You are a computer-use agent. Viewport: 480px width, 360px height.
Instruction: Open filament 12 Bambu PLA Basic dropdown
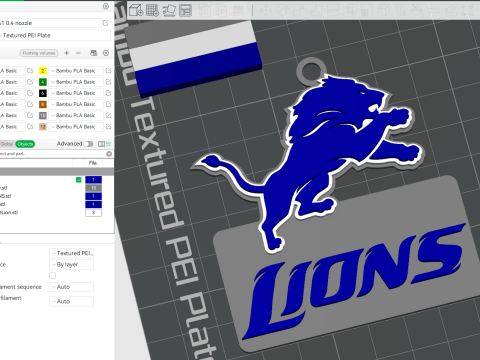(76, 127)
